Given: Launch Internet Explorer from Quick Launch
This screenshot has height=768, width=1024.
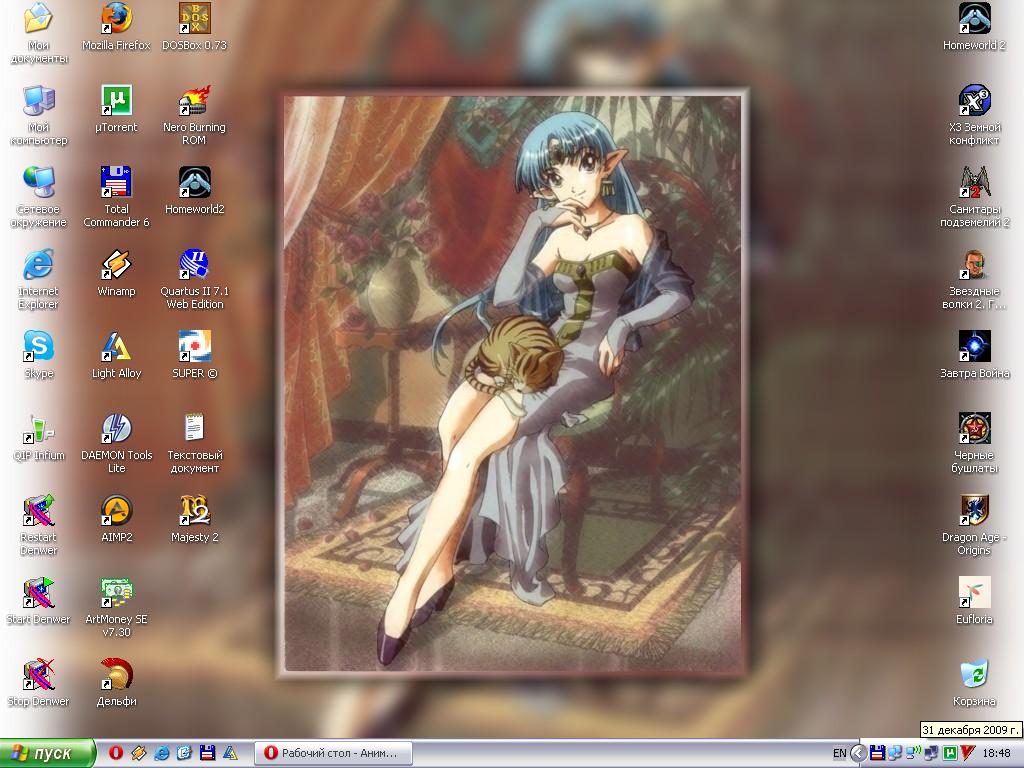Looking at the screenshot, I should (161, 754).
